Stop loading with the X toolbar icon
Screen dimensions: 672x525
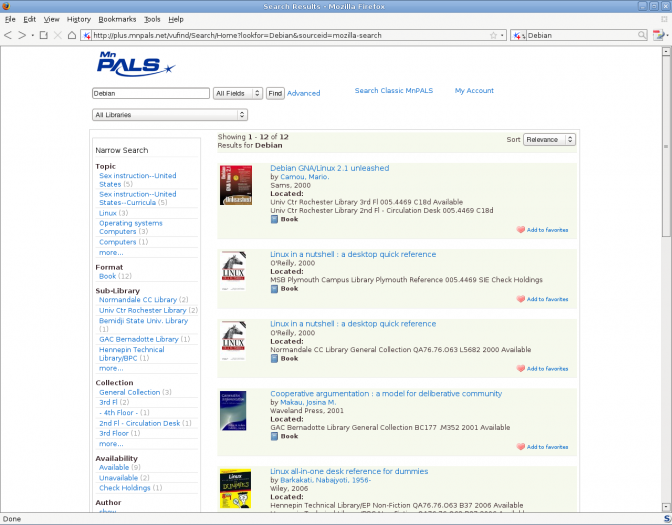click(x=57, y=35)
